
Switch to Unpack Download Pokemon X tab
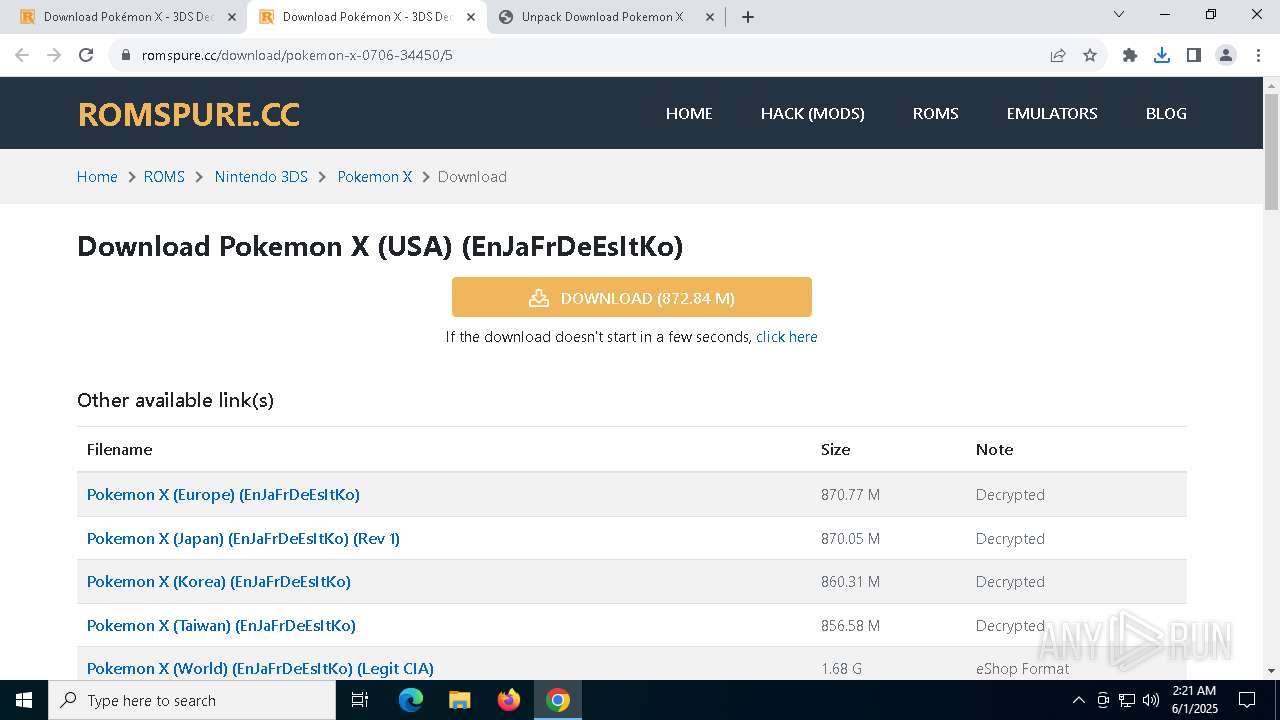point(605,17)
